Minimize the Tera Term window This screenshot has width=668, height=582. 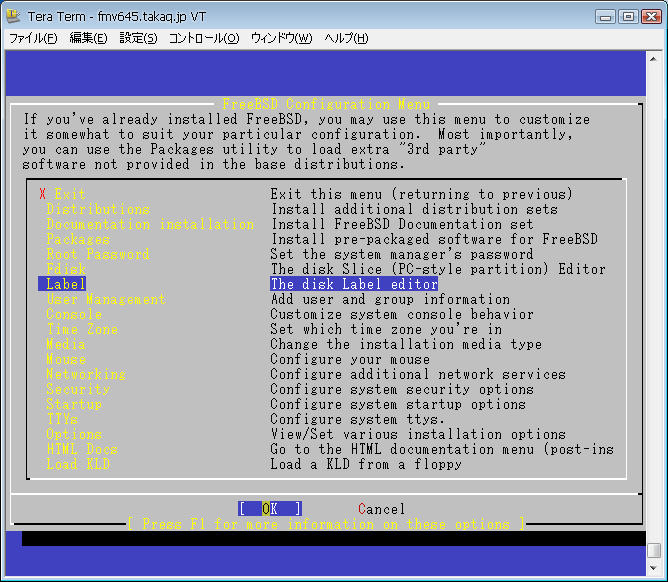(605, 17)
